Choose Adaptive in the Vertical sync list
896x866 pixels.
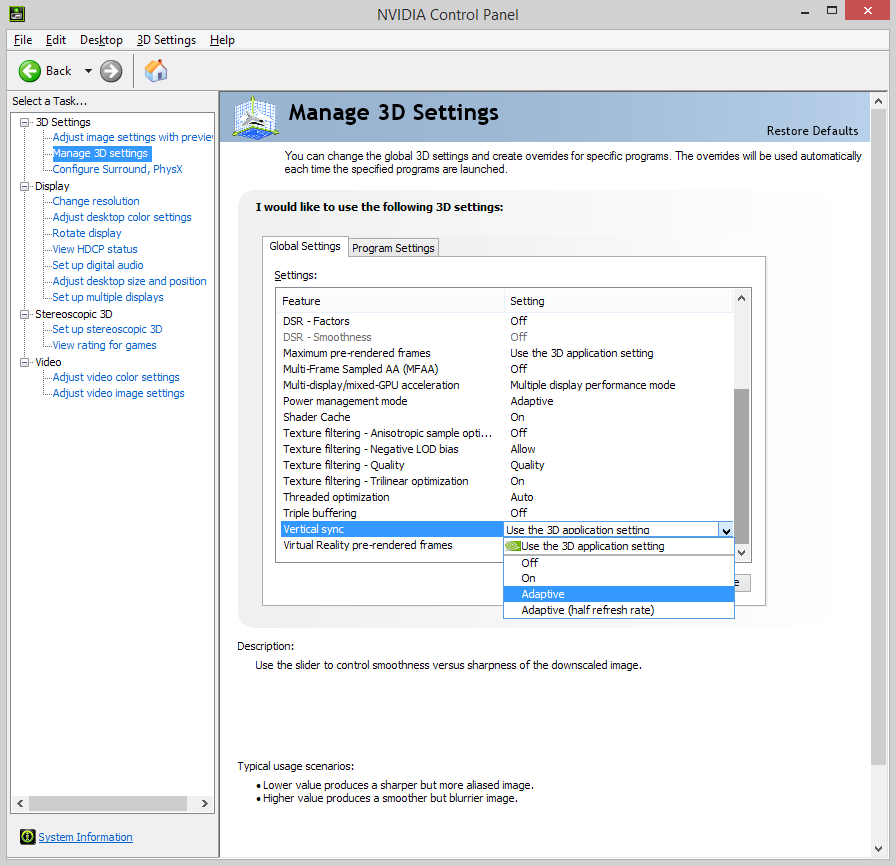619,594
